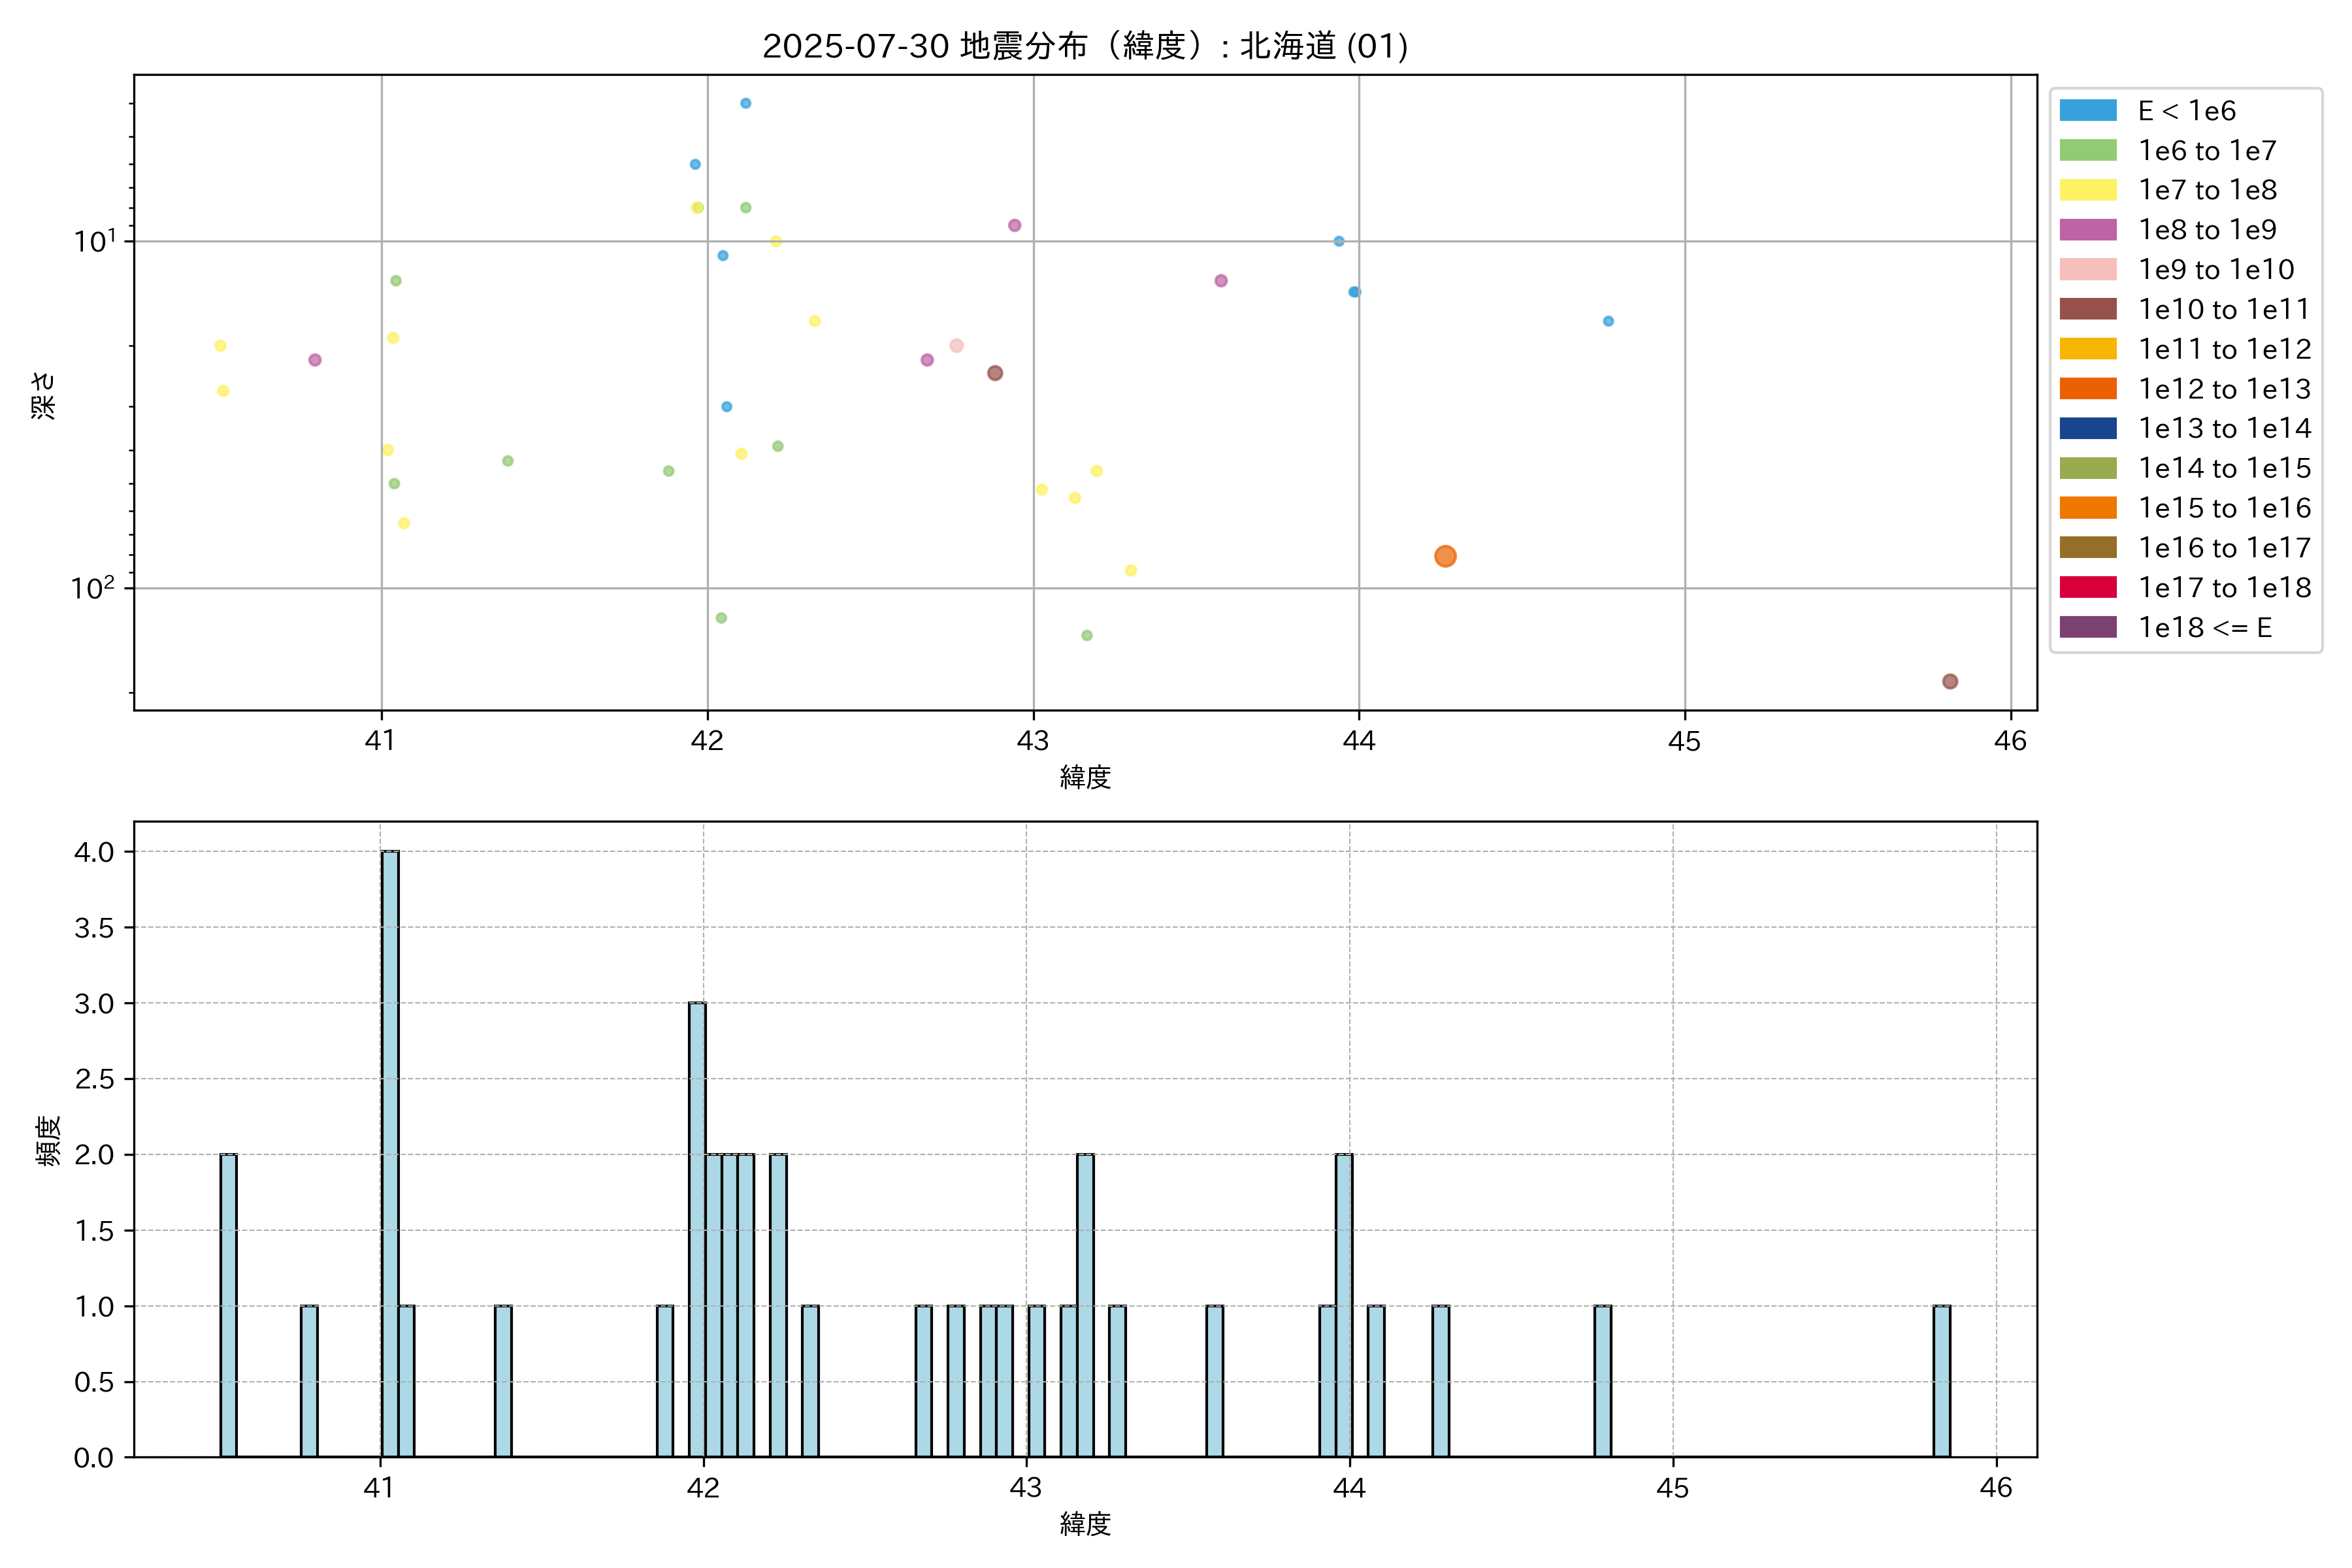The height and width of the screenshot is (1568, 2352).
Task: Click the blue scatter point near latitude 44.8
Action: click(x=1608, y=321)
